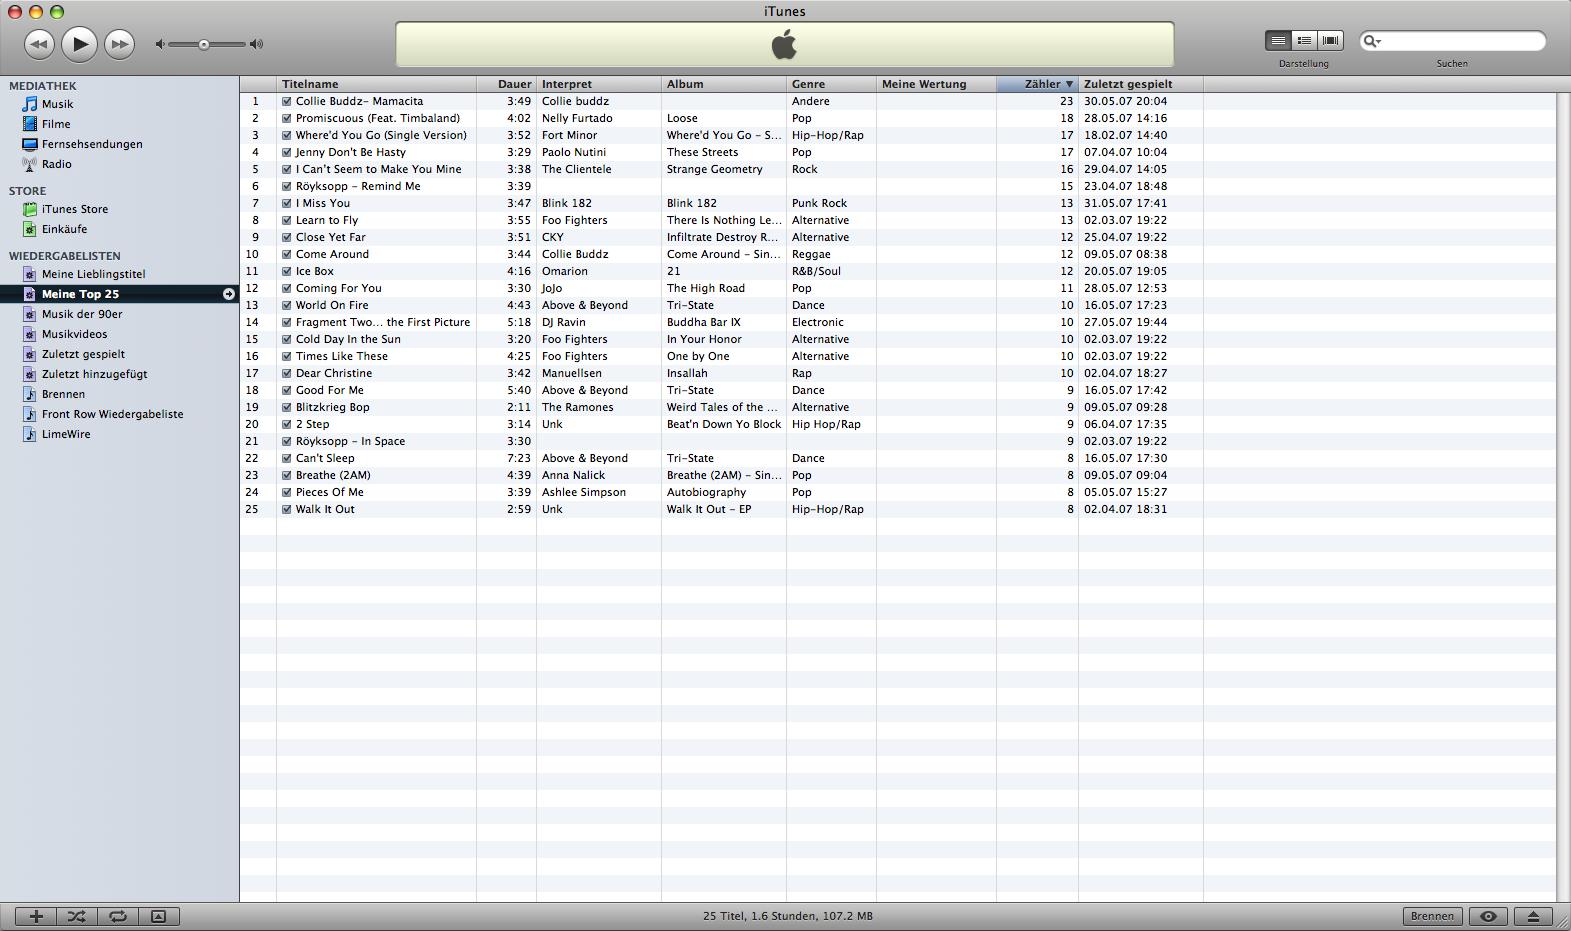This screenshot has height=931, width=1571.
Task: Switch to Cover Flow view mode
Action: click(1330, 40)
